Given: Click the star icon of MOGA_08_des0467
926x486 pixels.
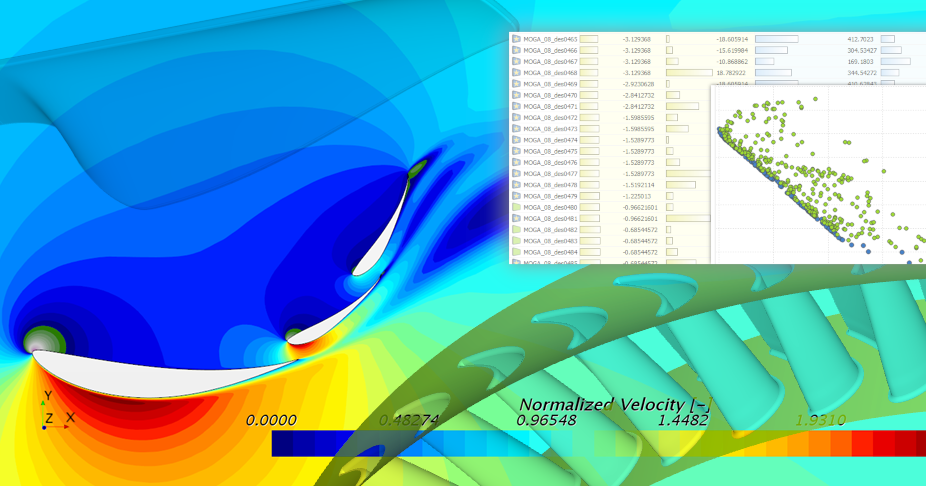Looking at the screenshot, I should tap(516, 61).
